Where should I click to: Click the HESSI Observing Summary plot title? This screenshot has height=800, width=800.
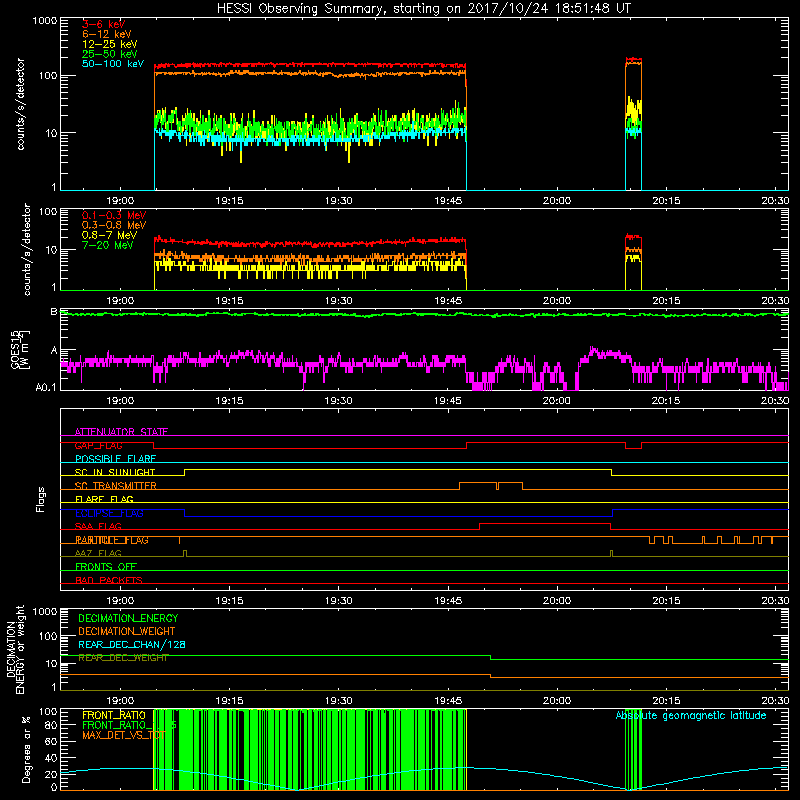424,8
